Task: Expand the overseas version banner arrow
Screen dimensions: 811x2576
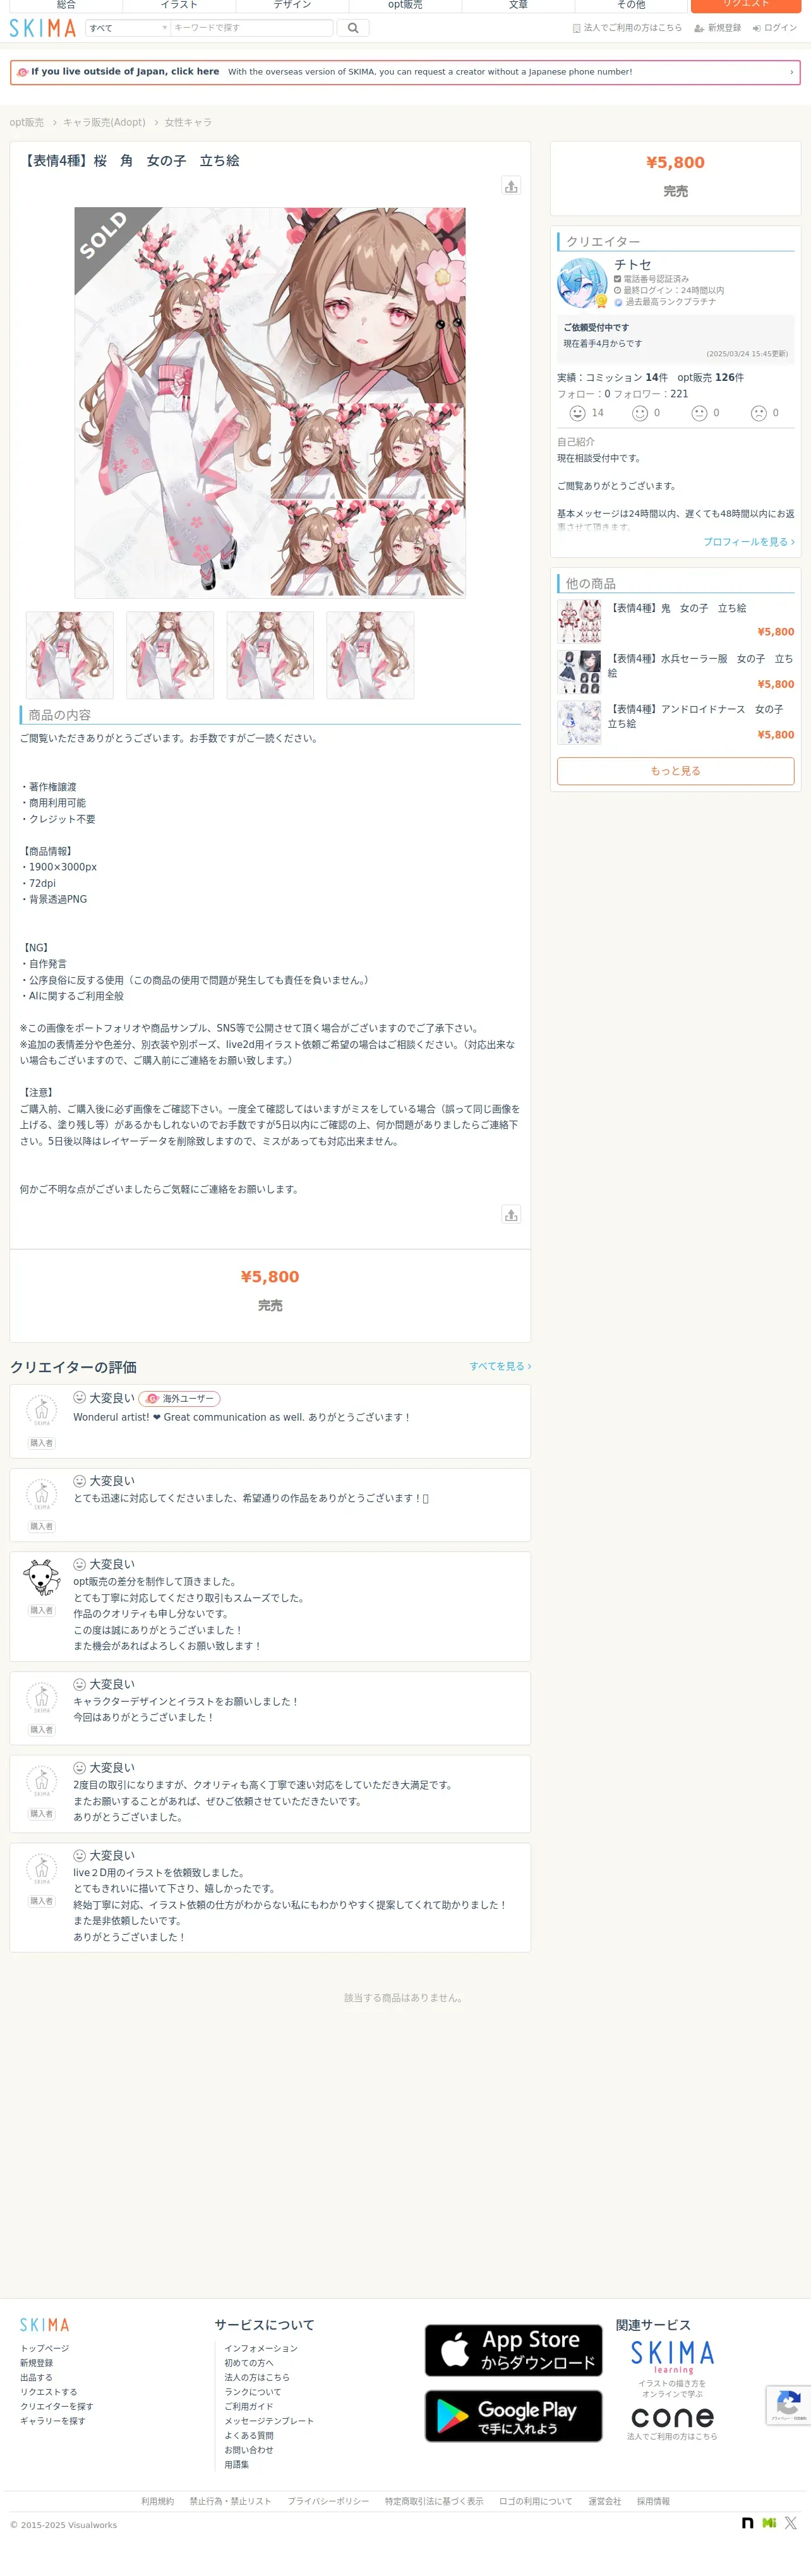Action: point(791,72)
